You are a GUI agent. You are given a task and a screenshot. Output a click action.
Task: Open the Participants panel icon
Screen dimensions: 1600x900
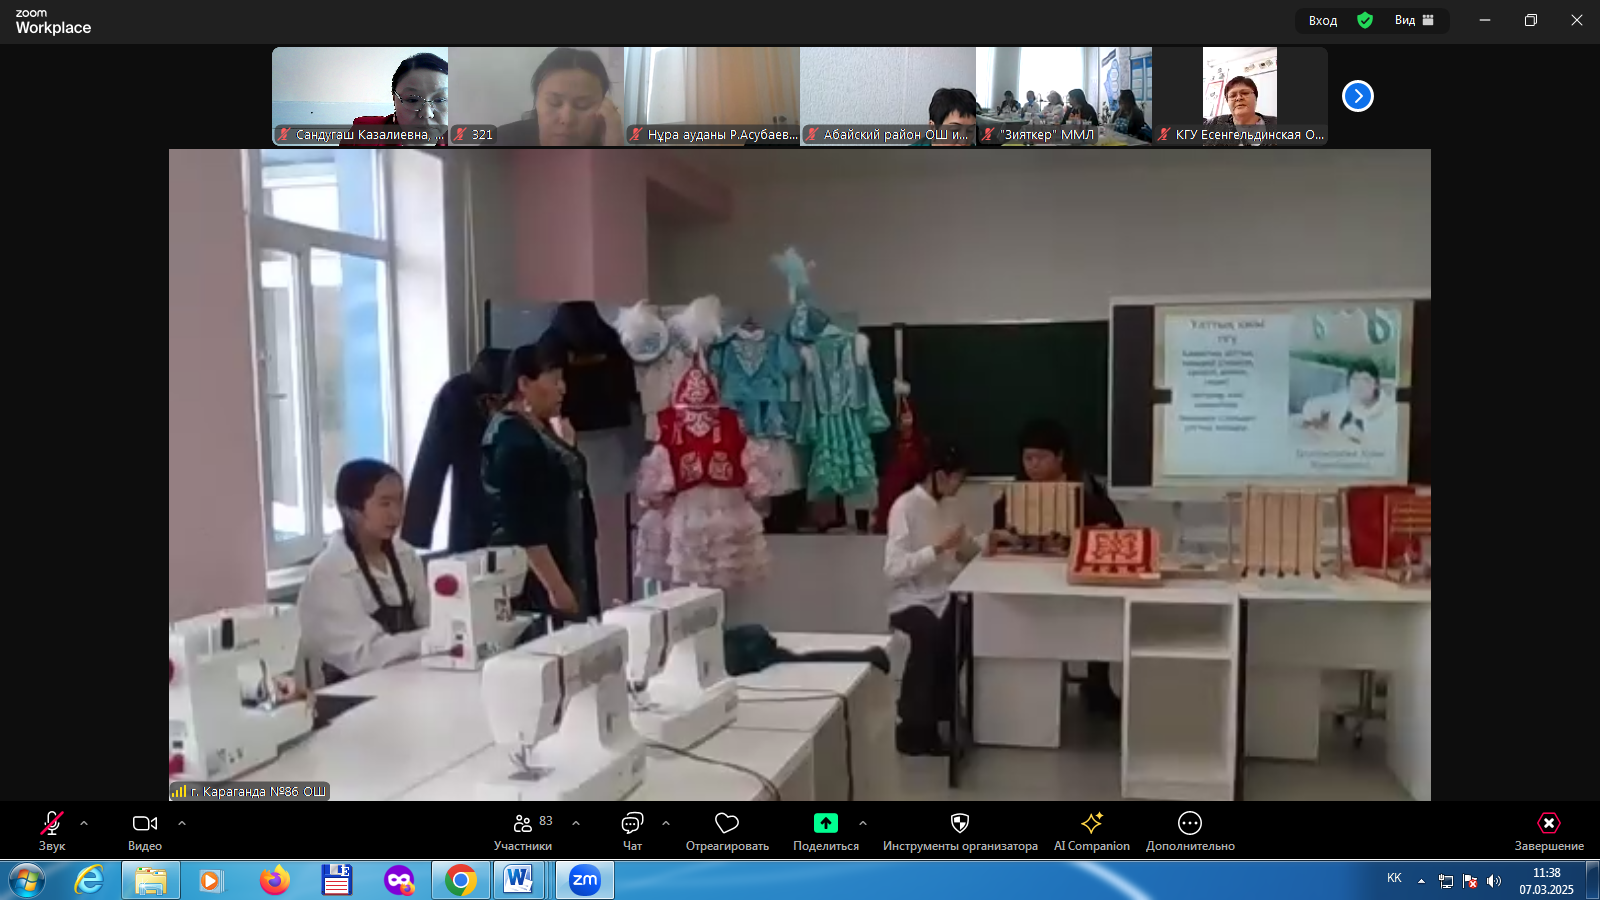pos(522,824)
